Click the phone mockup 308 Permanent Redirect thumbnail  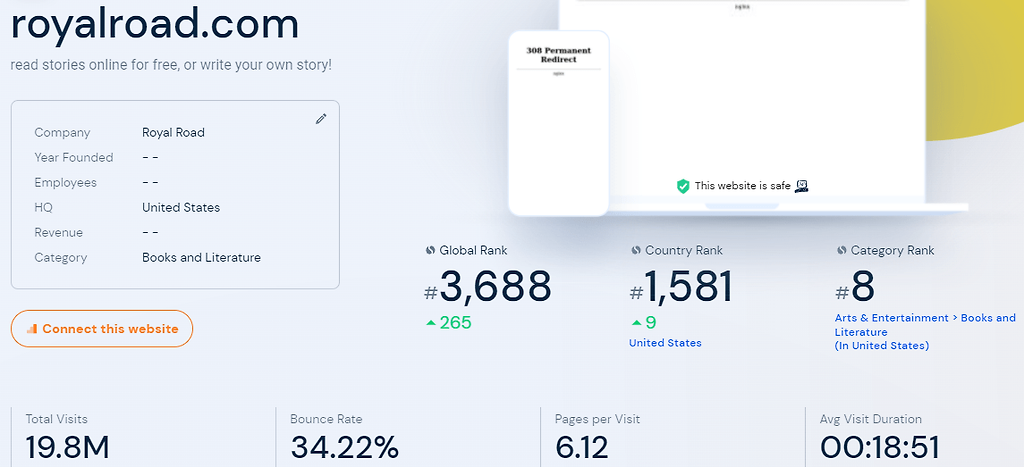coord(559,123)
